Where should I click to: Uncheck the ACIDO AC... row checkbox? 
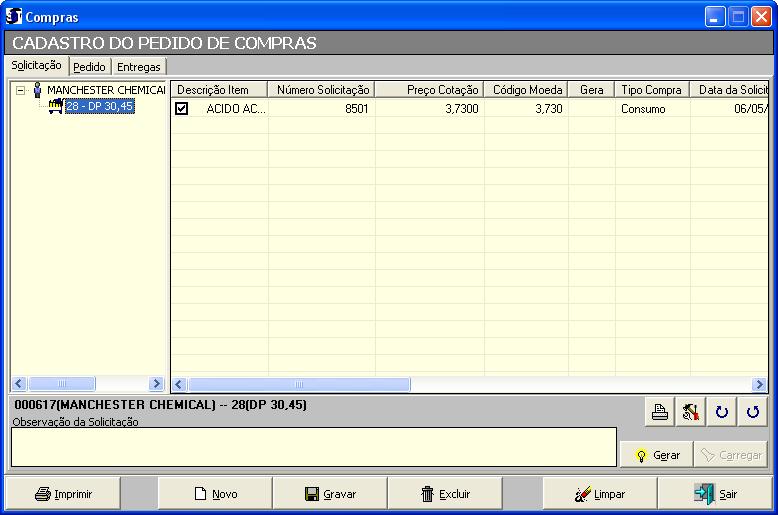point(182,109)
